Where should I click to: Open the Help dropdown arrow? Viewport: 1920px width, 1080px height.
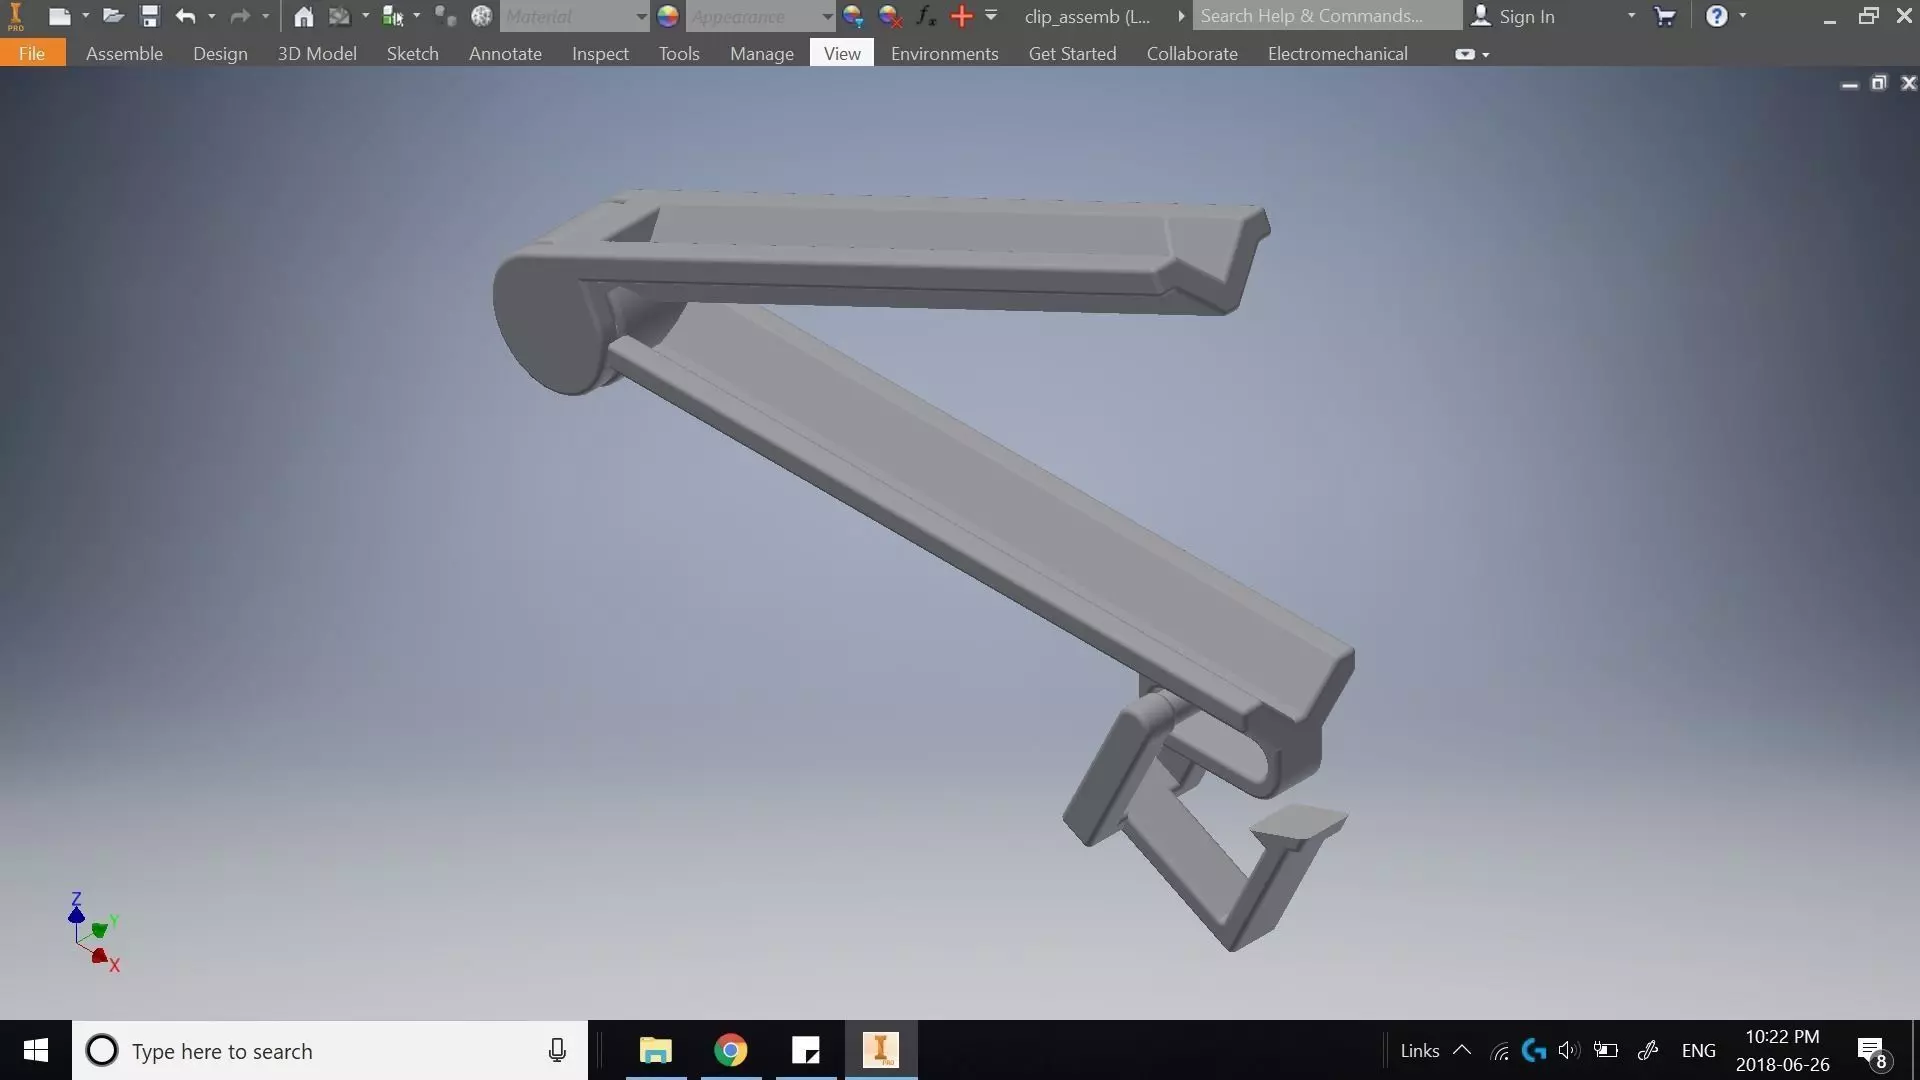pos(1743,16)
